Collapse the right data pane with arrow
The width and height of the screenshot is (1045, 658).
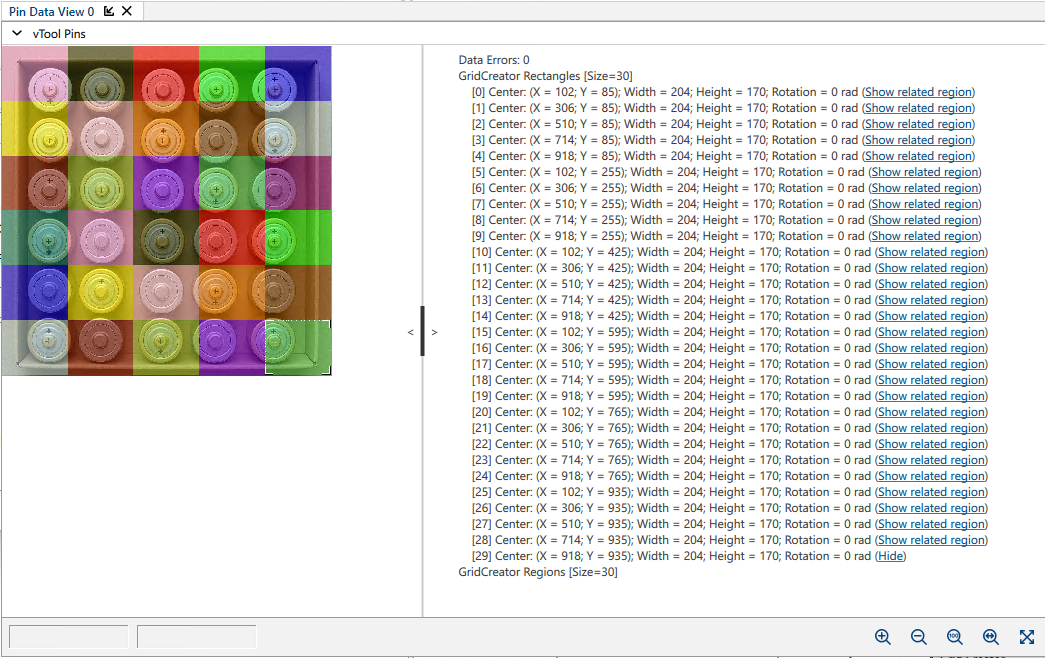pyautogui.click(x=434, y=332)
